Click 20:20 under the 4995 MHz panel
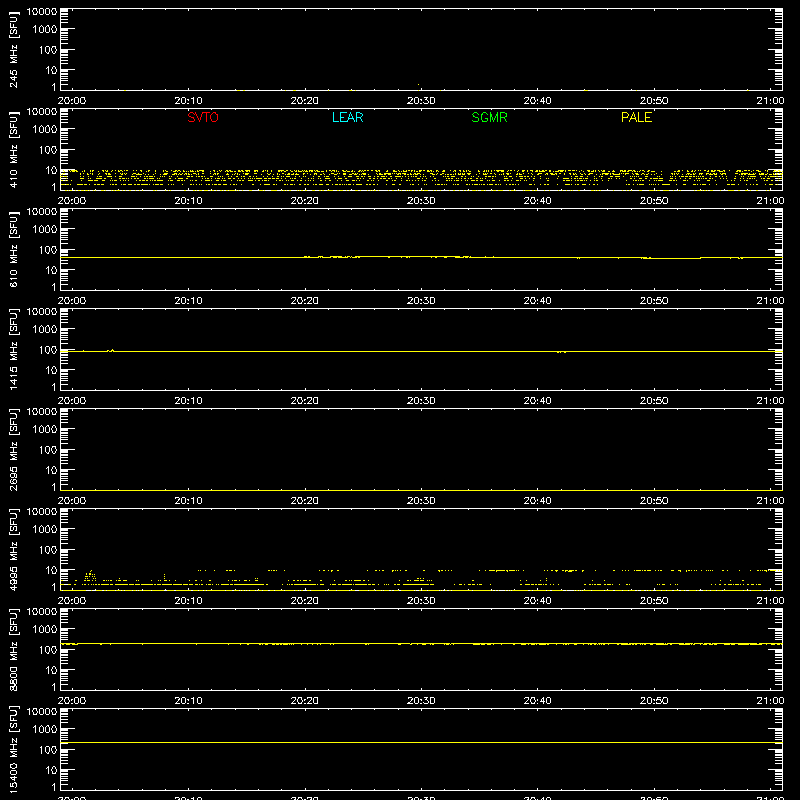The image size is (800, 800). click(x=305, y=601)
